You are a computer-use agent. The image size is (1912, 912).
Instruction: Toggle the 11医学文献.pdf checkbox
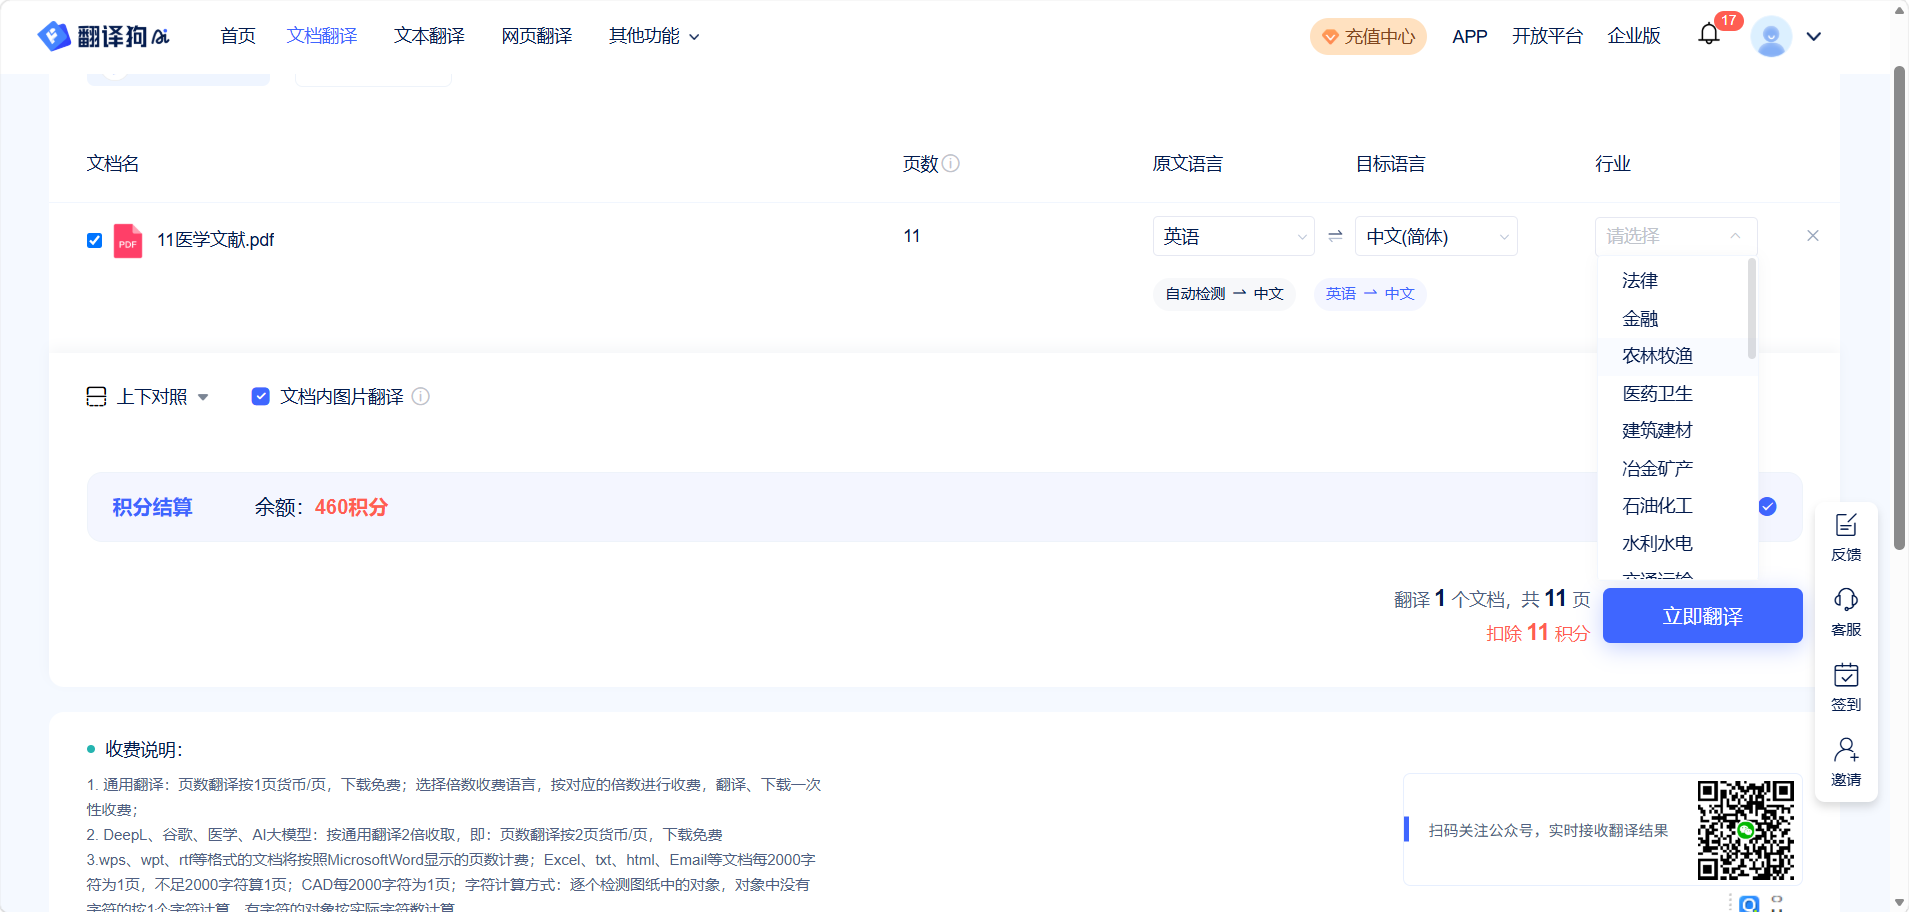95,240
